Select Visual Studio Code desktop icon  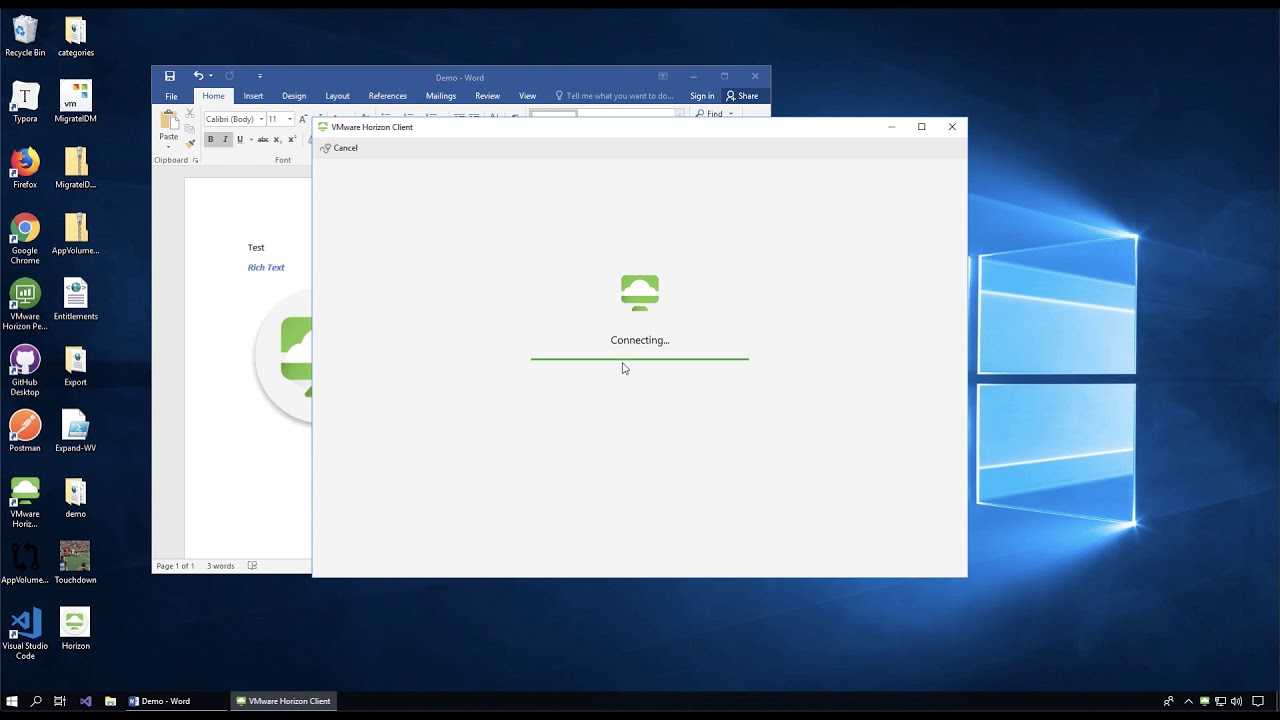point(25,634)
